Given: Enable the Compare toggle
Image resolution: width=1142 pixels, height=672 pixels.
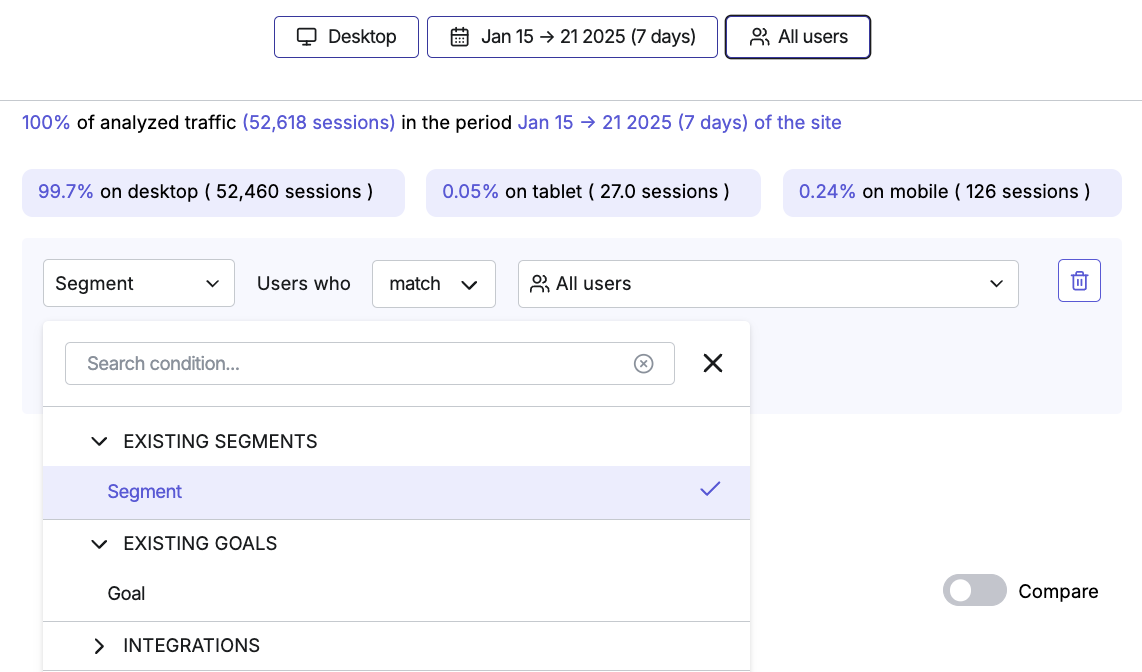Looking at the screenshot, I should tap(974, 590).
